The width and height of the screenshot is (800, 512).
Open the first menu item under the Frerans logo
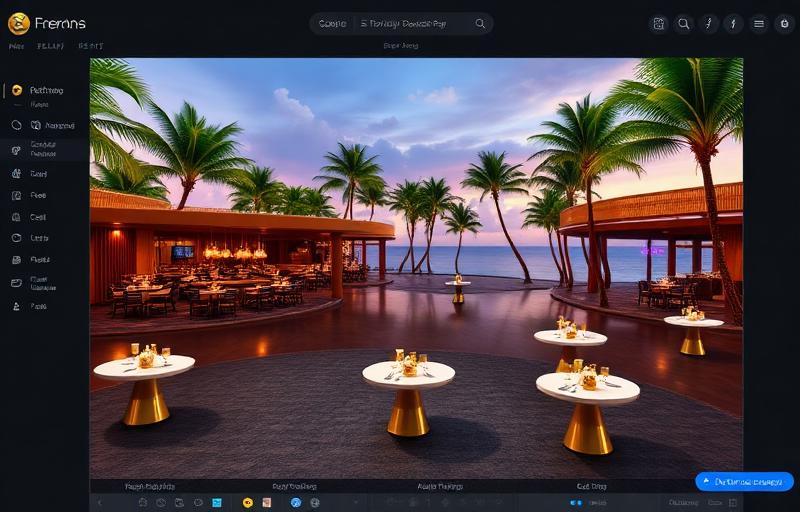tap(16, 46)
